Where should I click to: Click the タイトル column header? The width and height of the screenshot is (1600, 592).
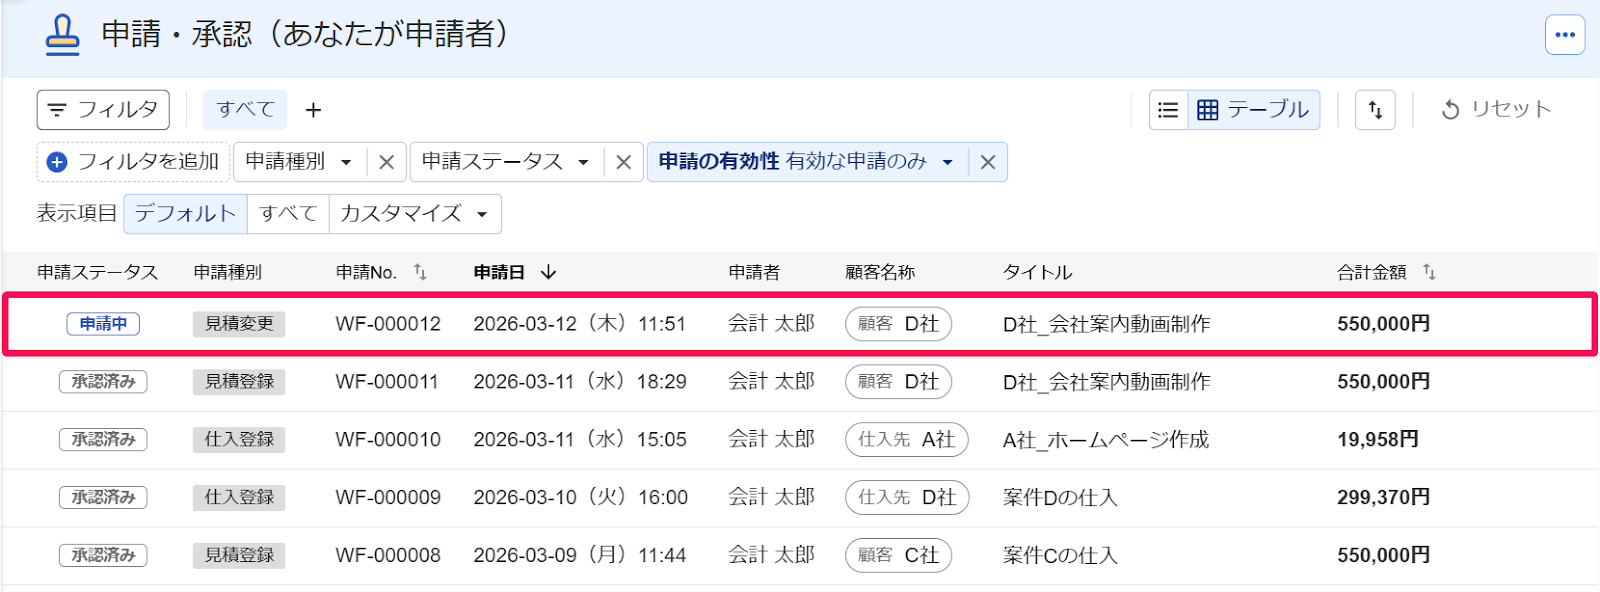pos(1037,272)
